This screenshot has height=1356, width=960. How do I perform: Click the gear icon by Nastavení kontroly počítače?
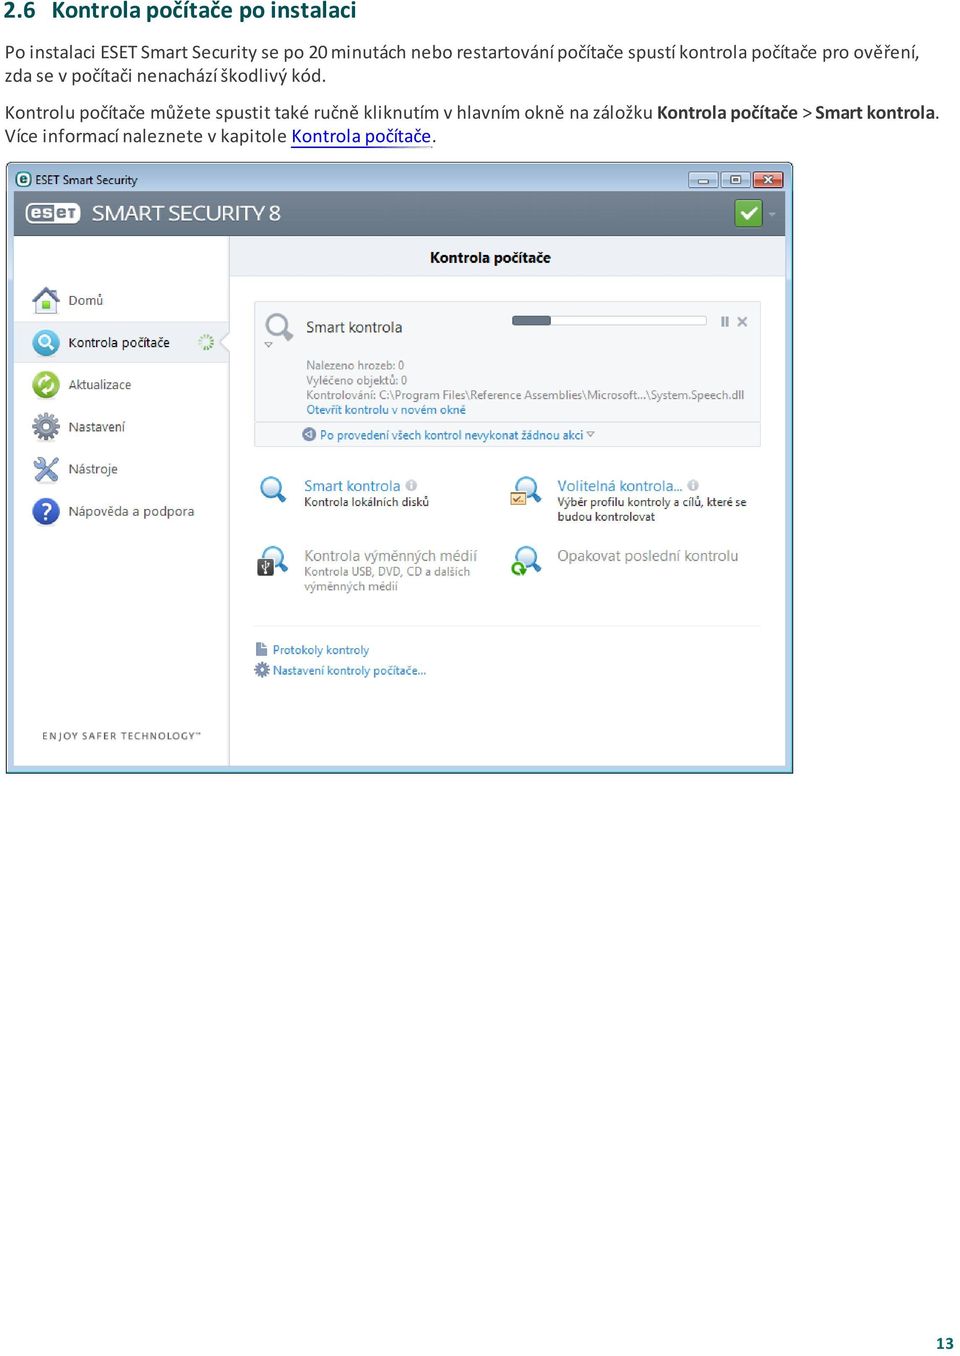coord(262,670)
